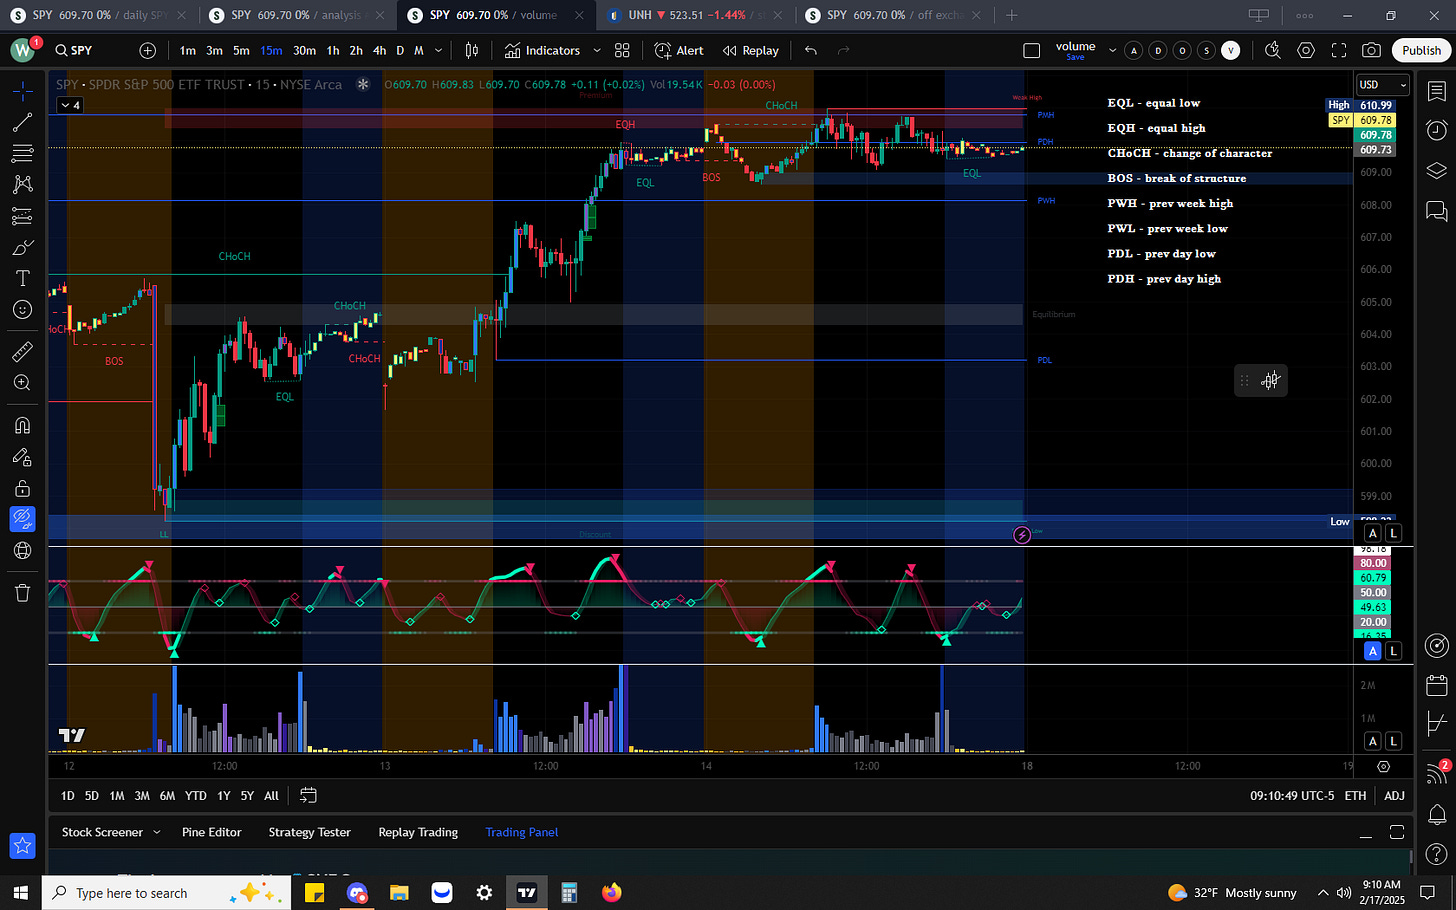Switch to the UNH 523.51 browser tab
Image resolution: width=1456 pixels, height=910 pixels.
(694, 15)
